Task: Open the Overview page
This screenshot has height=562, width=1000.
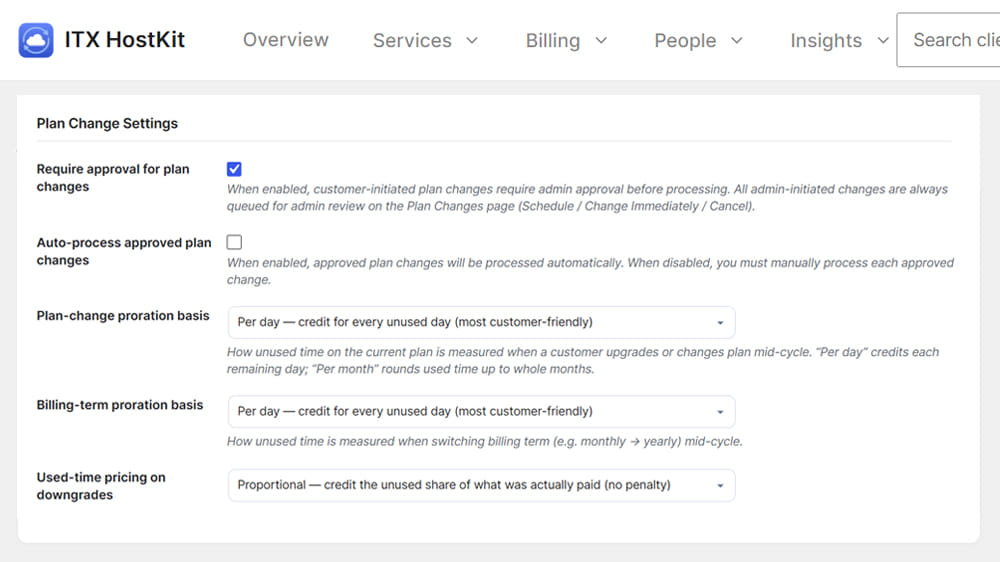Action: point(286,40)
